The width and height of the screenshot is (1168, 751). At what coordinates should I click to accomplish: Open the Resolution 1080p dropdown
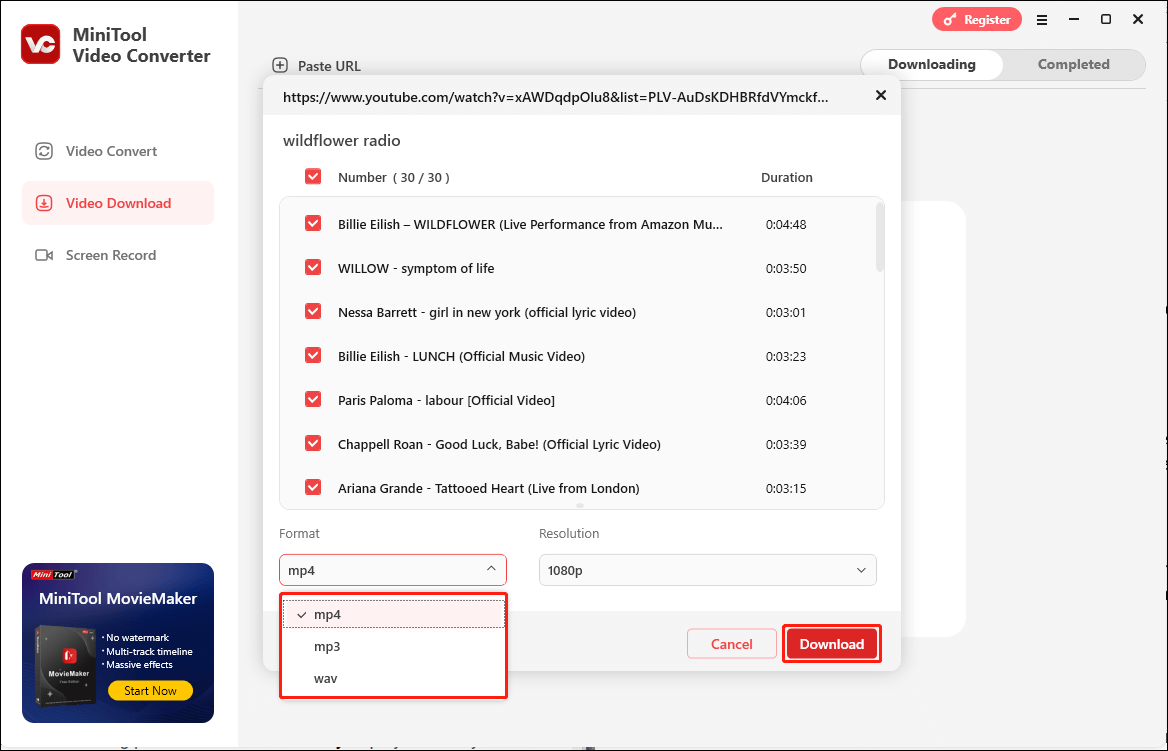click(708, 570)
